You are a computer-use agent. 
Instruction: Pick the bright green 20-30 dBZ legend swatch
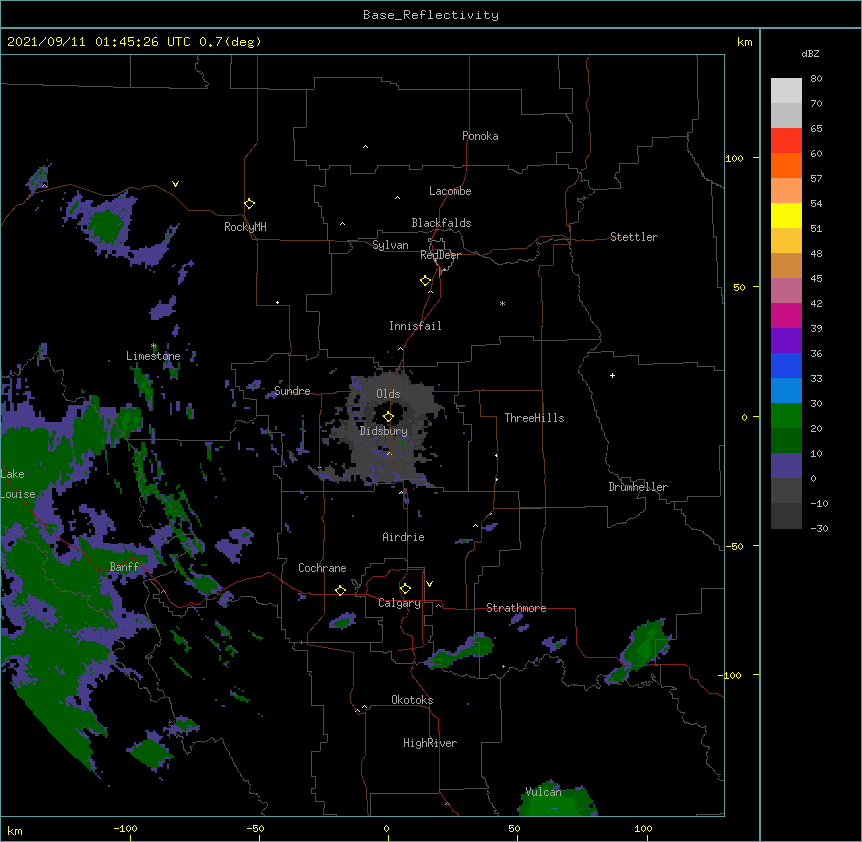[x=786, y=416]
